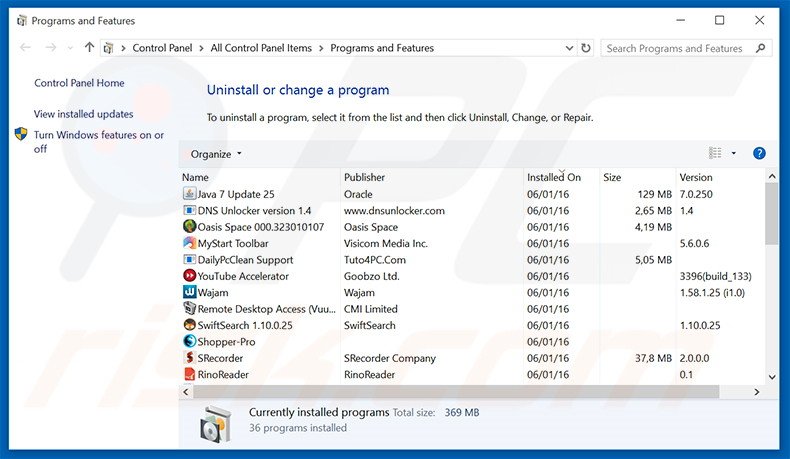Click the installed programs disc icon
The width and height of the screenshot is (790, 459).
coord(216,424)
